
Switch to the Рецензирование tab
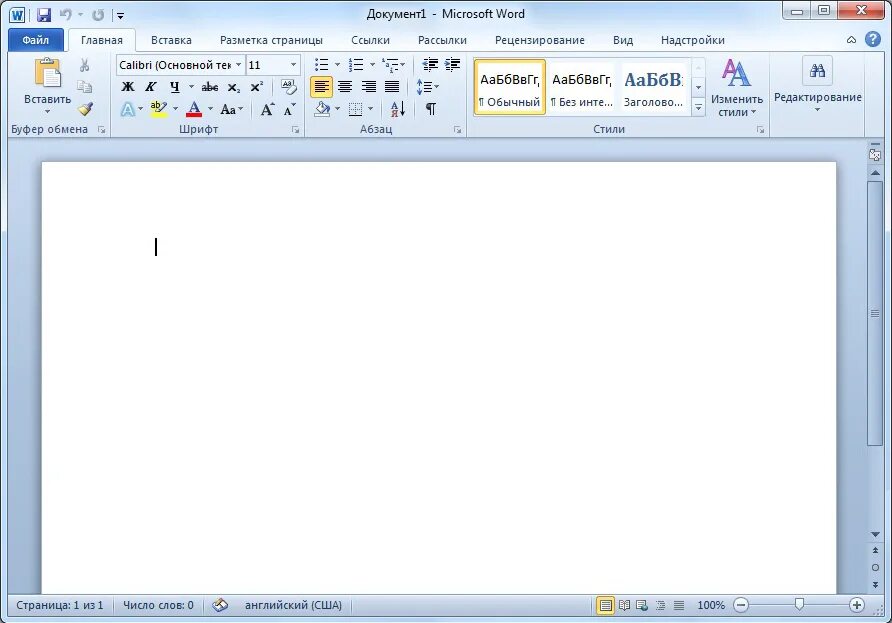click(x=539, y=40)
